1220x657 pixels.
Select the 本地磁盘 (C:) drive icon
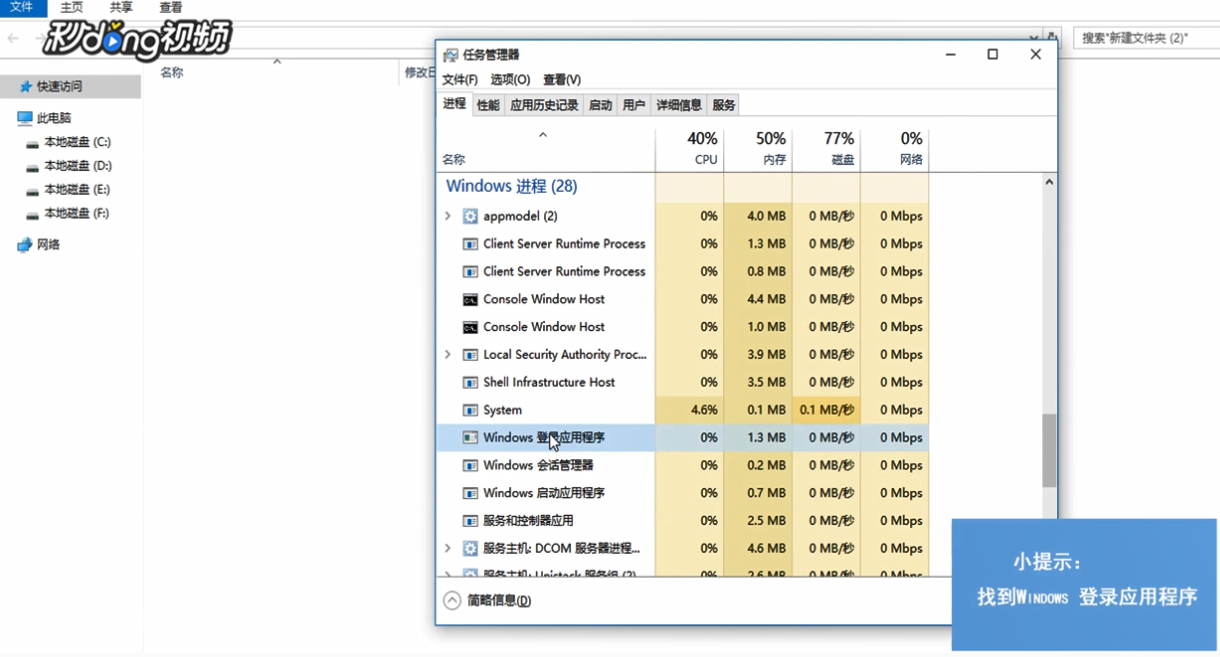[x=35, y=142]
